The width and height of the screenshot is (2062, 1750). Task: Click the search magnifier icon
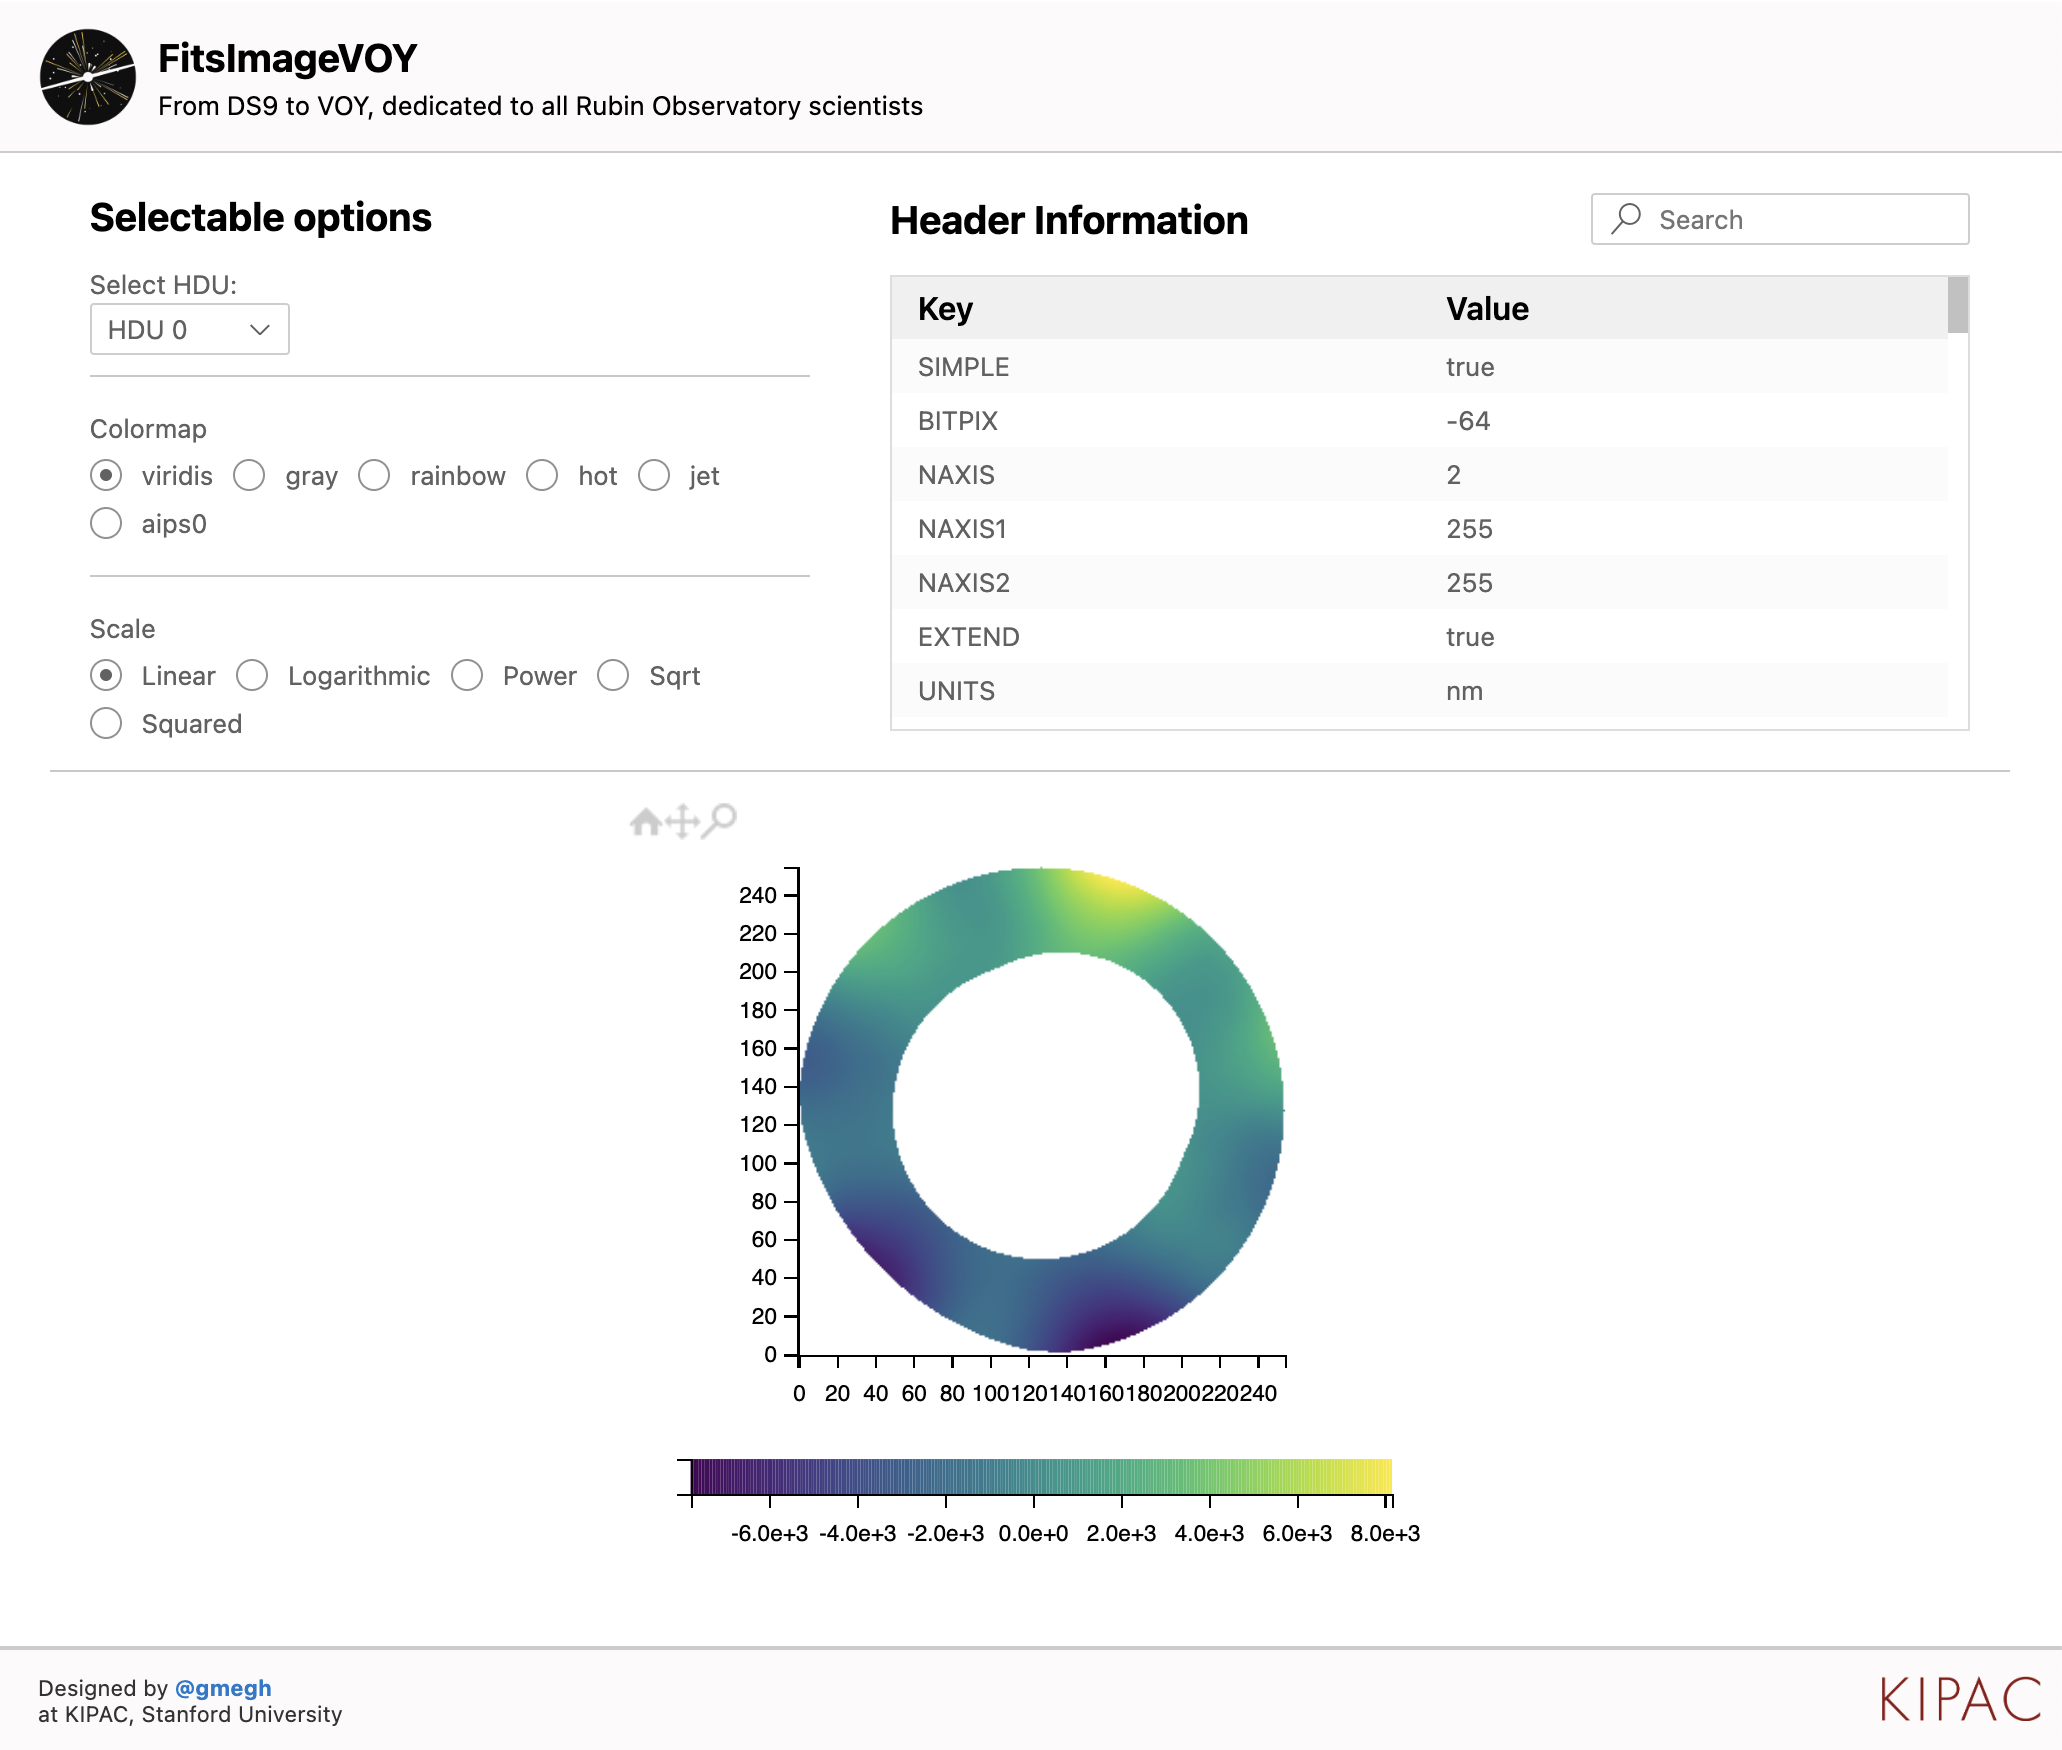click(x=1627, y=219)
